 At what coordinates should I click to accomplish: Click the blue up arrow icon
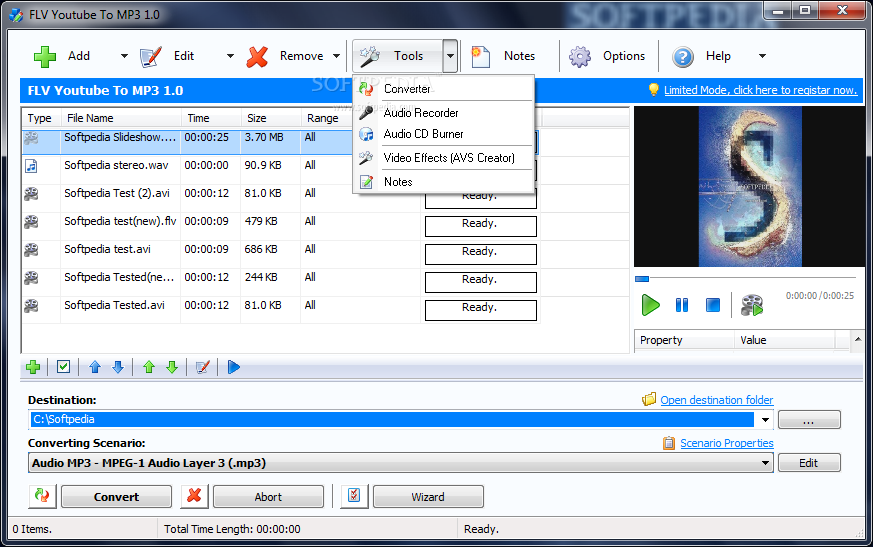[x=95, y=367]
